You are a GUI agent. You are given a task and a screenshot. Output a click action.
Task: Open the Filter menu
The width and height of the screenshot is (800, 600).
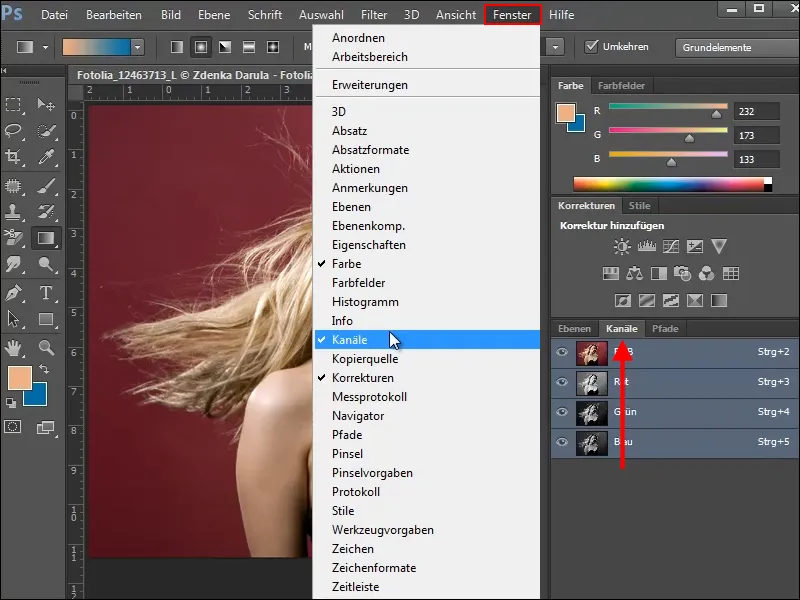pyautogui.click(x=374, y=15)
